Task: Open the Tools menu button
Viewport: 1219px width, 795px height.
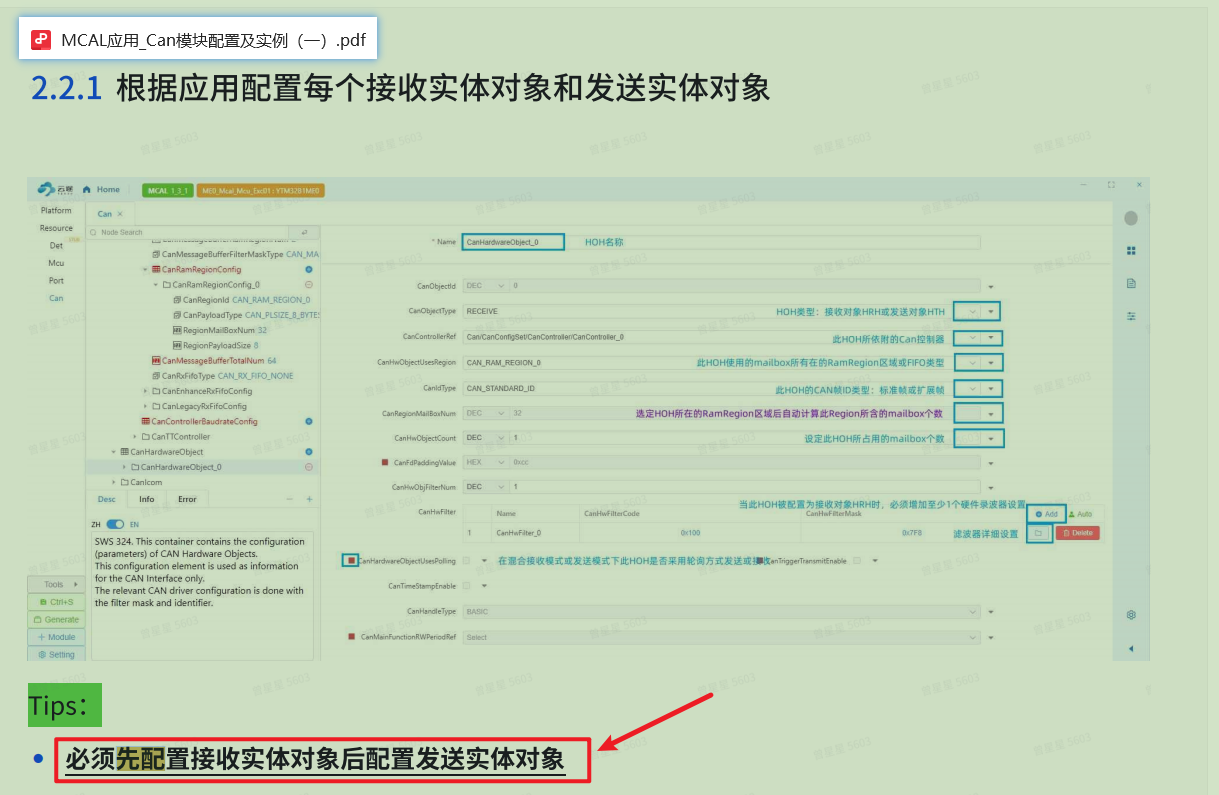Action: click(x=55, y=584)
